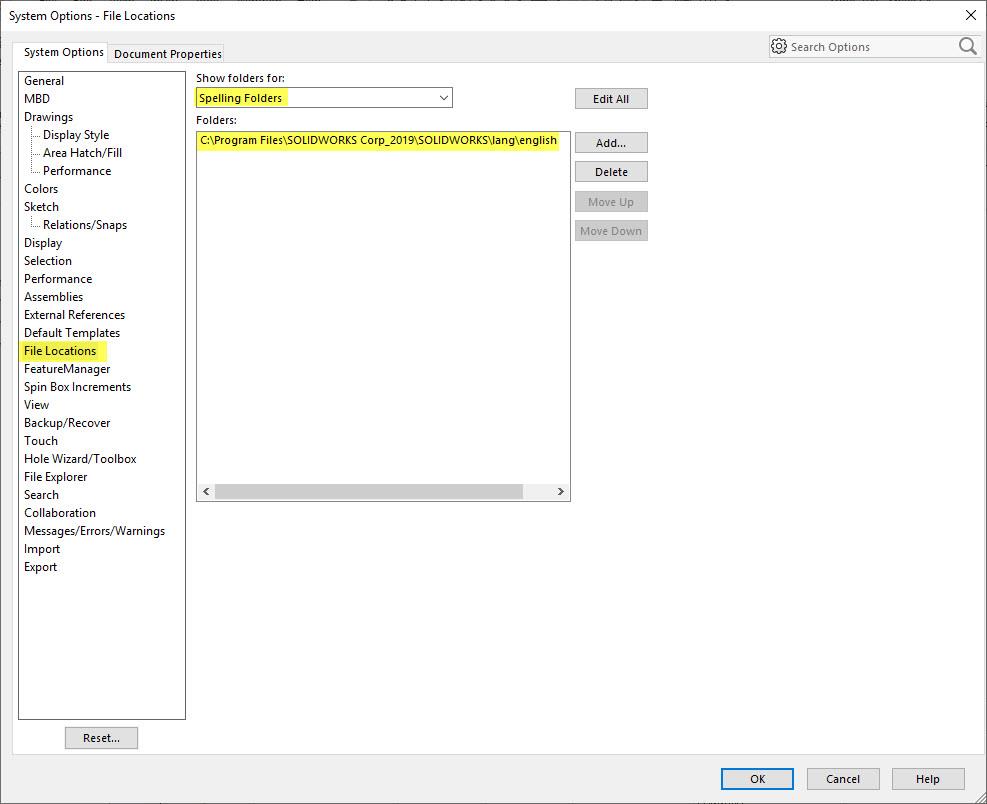This screenshot has height=804, width=987.
Task: Confirm changes with OK
Action: point(756,778)
